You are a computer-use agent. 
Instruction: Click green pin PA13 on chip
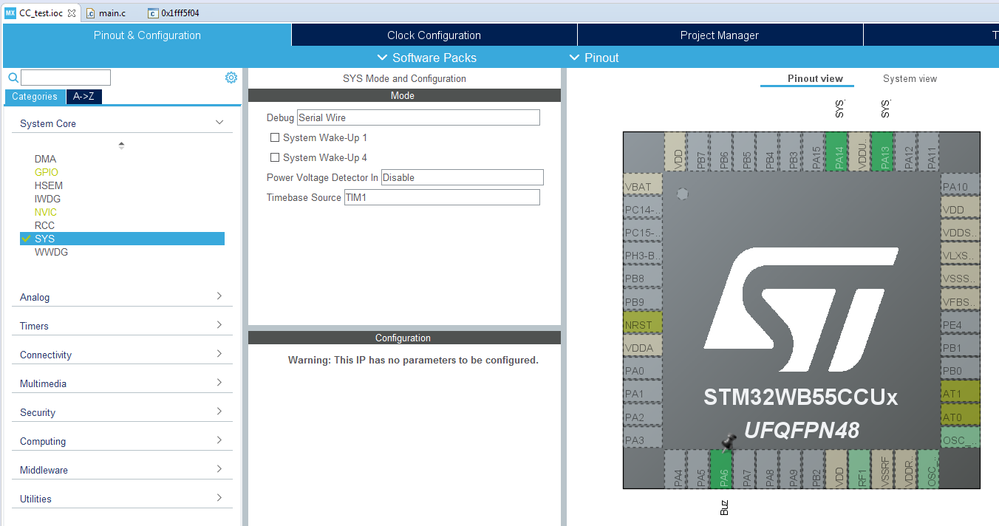pos(882,152)
